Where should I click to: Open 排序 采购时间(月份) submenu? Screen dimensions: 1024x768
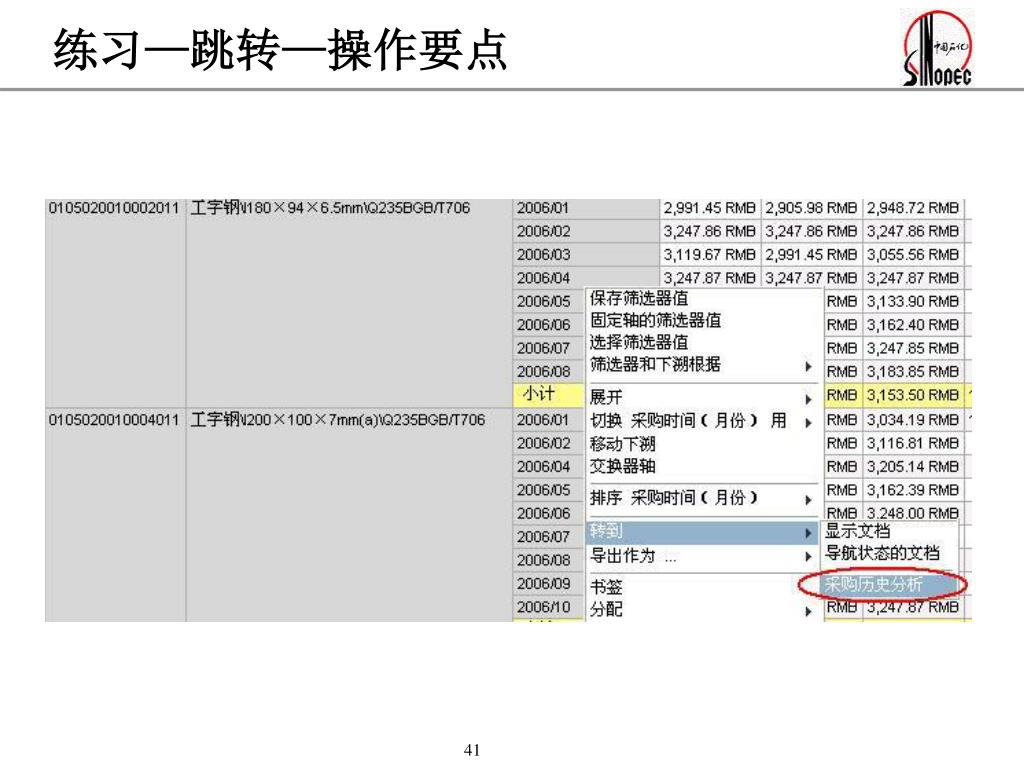[x=703, y=498]
